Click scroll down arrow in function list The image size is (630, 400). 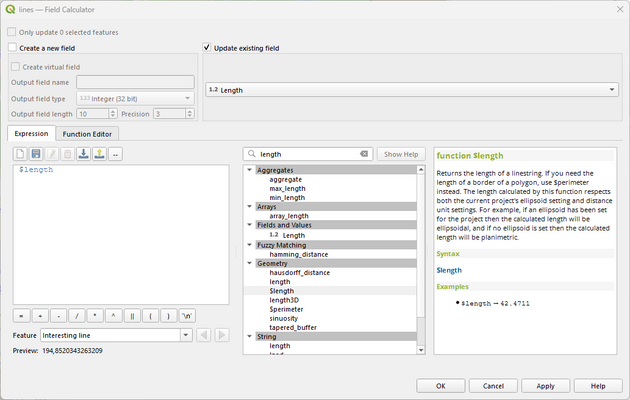click(421, 350)
